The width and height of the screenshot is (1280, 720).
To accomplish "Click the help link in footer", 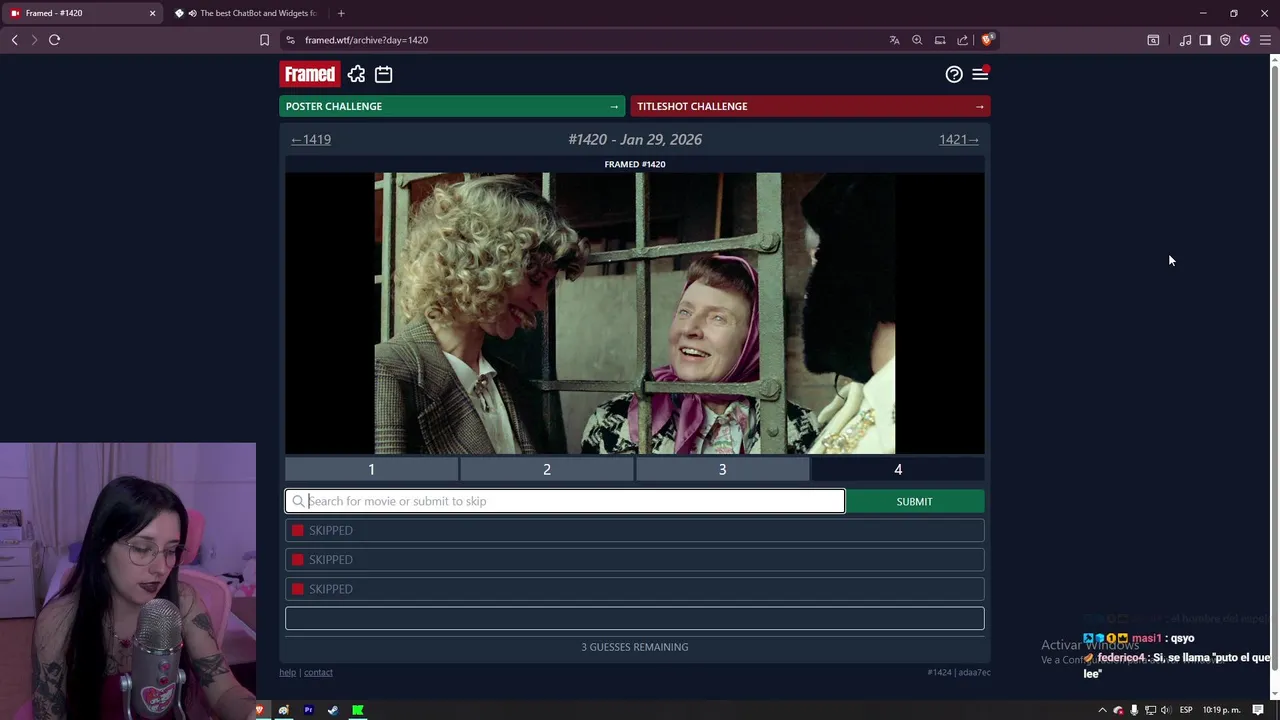I will (287, 672).
